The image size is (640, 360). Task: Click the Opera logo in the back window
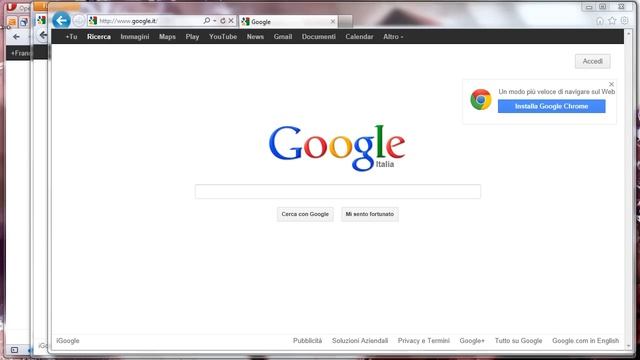[11, 7]
